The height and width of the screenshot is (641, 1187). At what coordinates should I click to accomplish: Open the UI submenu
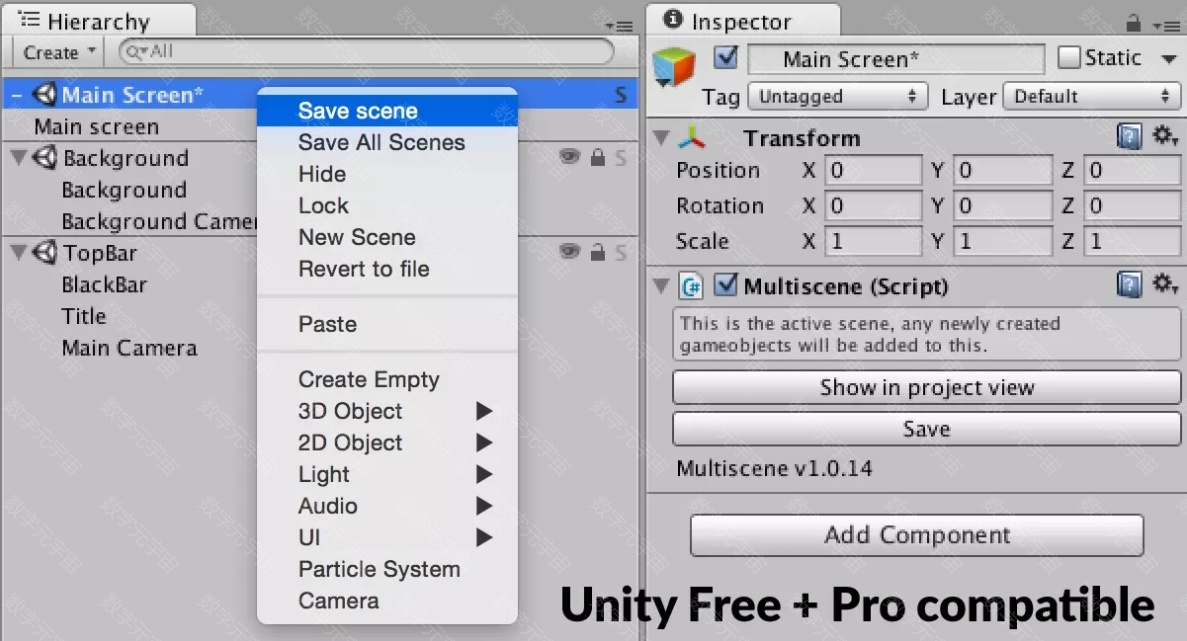coord(388,538)
